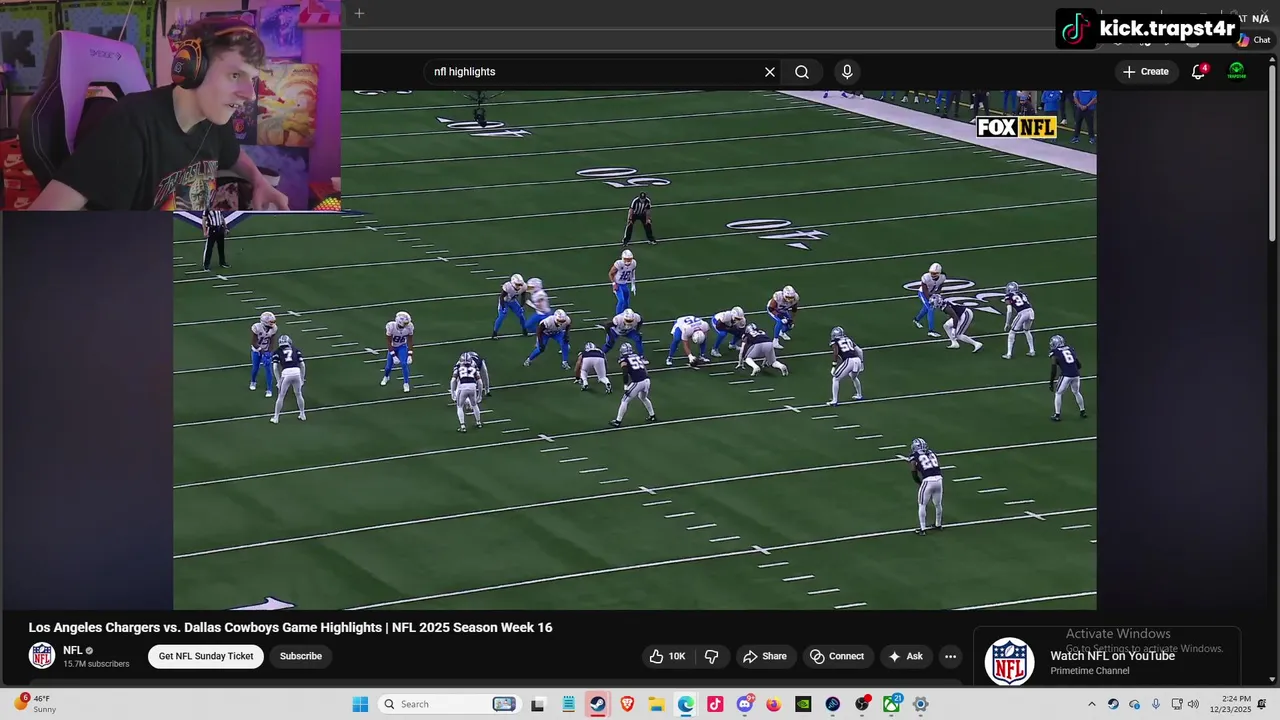Click the Steam icon in system tray
Screen dimensions: 1280x720
[x=1113, y=704]
